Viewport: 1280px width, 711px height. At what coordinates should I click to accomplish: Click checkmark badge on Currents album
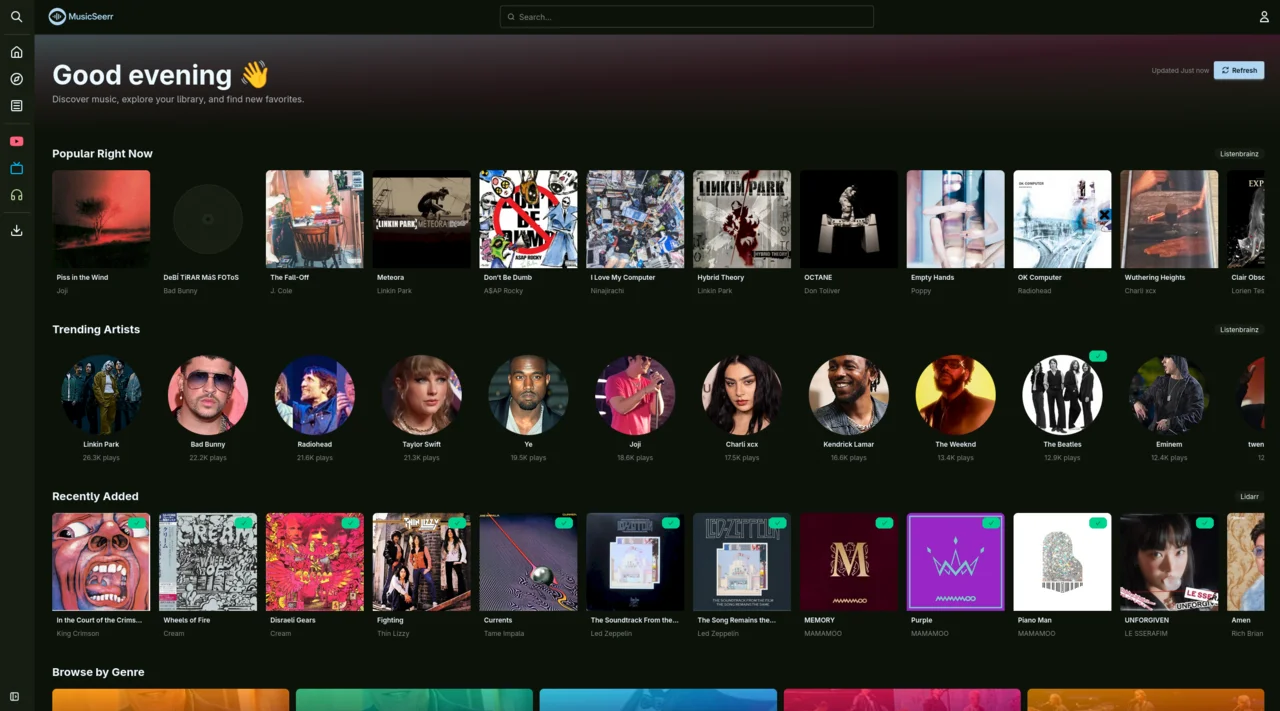click(564, 523)
